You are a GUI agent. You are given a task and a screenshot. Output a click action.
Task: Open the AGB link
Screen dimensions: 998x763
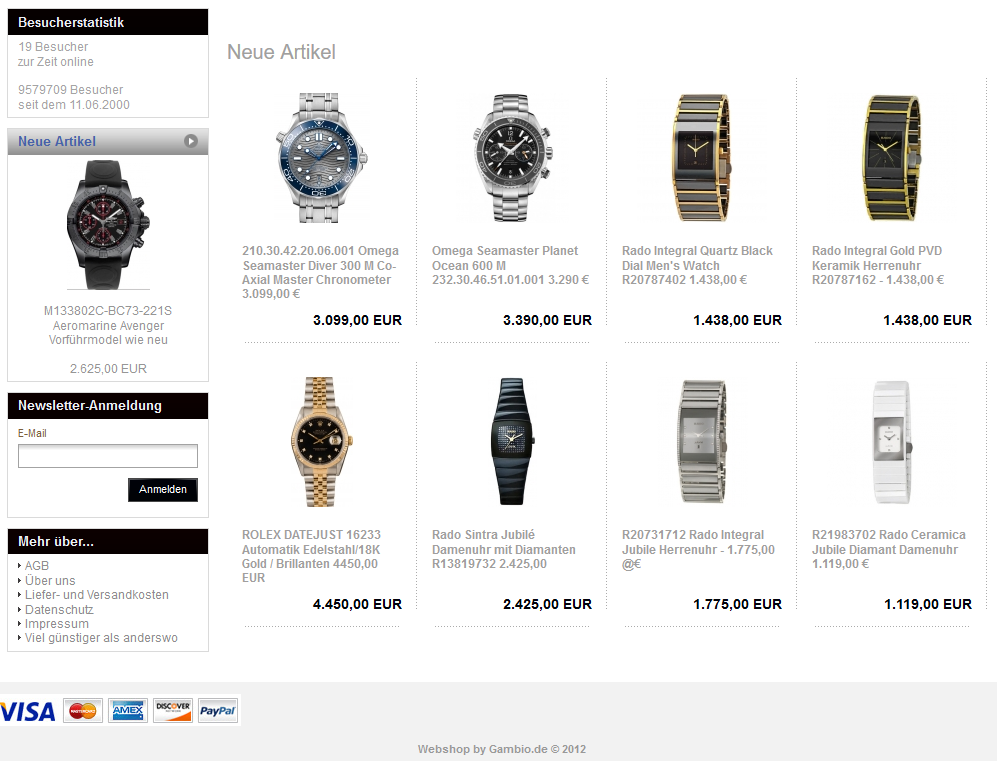tap(37, 566)
